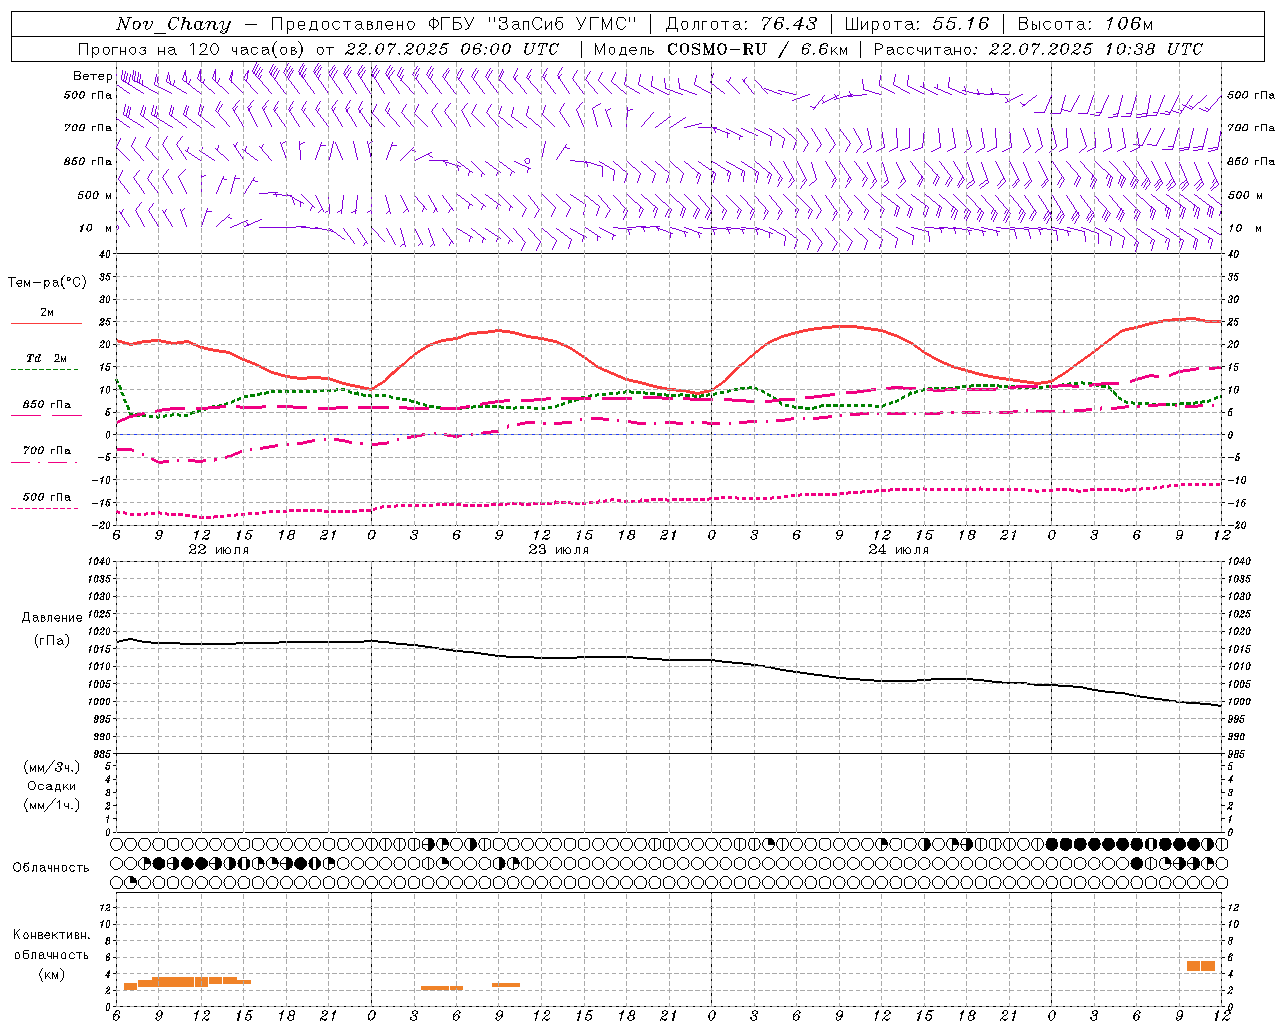Click the dotted 500 гПа legend line sample
Viewport: 1280px width, 1024px height.
coord(44,509)
